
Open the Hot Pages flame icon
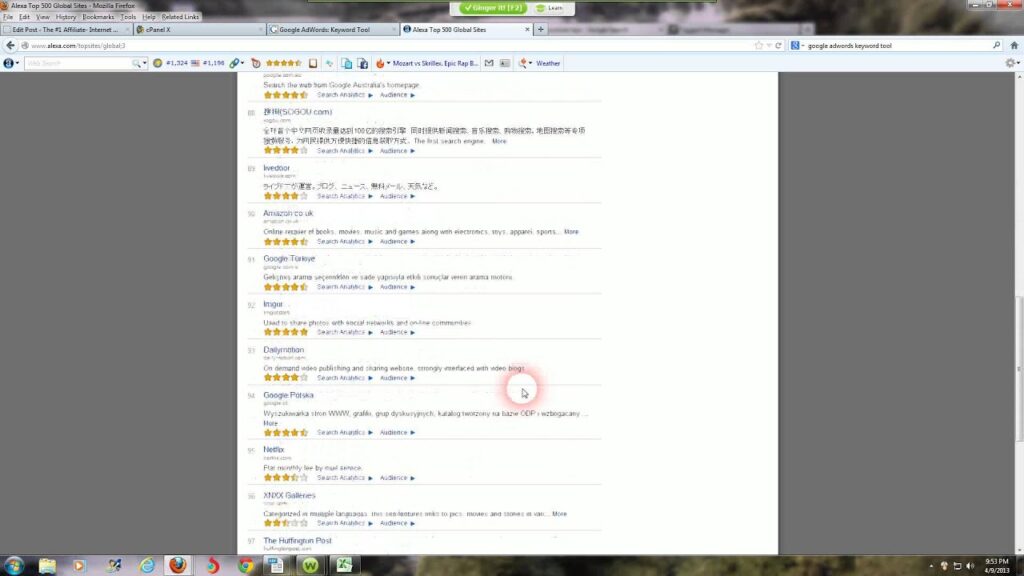380,63
